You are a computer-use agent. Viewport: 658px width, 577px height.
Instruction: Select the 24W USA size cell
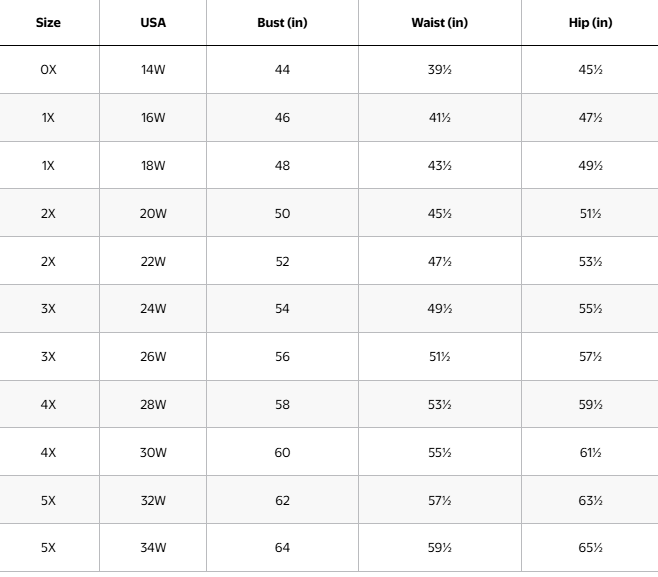(x=153, y=309)
